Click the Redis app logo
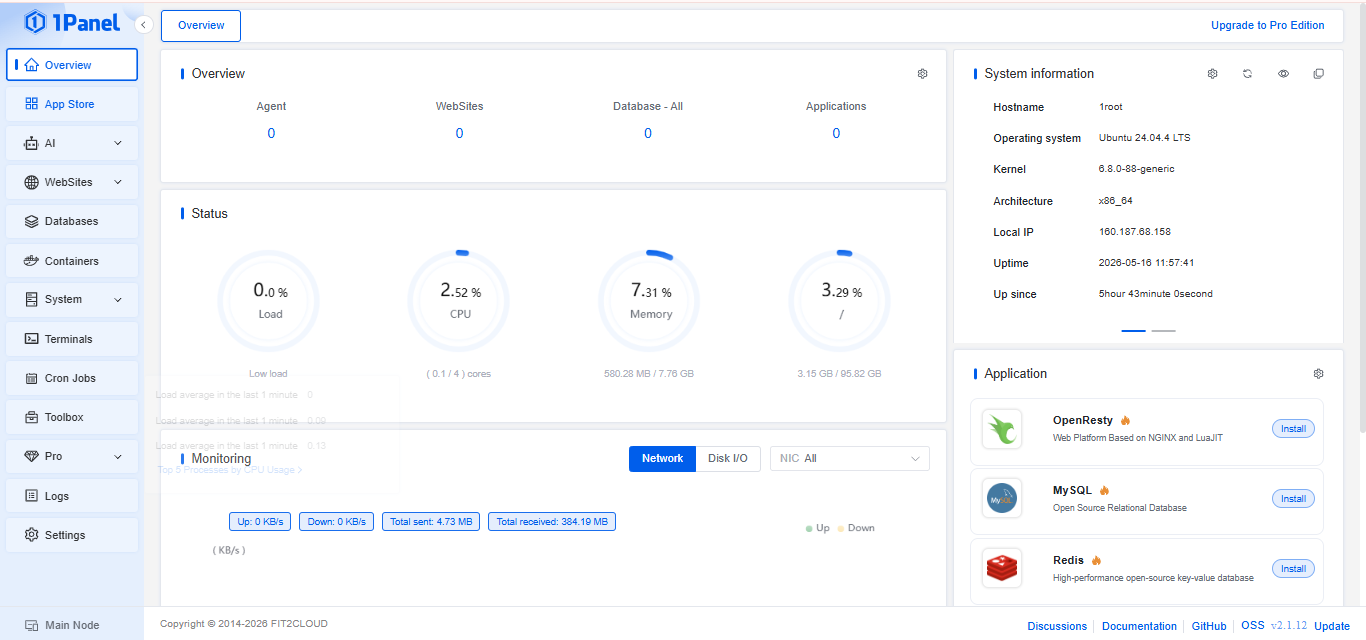Viewport: 1366px width, 640px height. coord(1002,568)
